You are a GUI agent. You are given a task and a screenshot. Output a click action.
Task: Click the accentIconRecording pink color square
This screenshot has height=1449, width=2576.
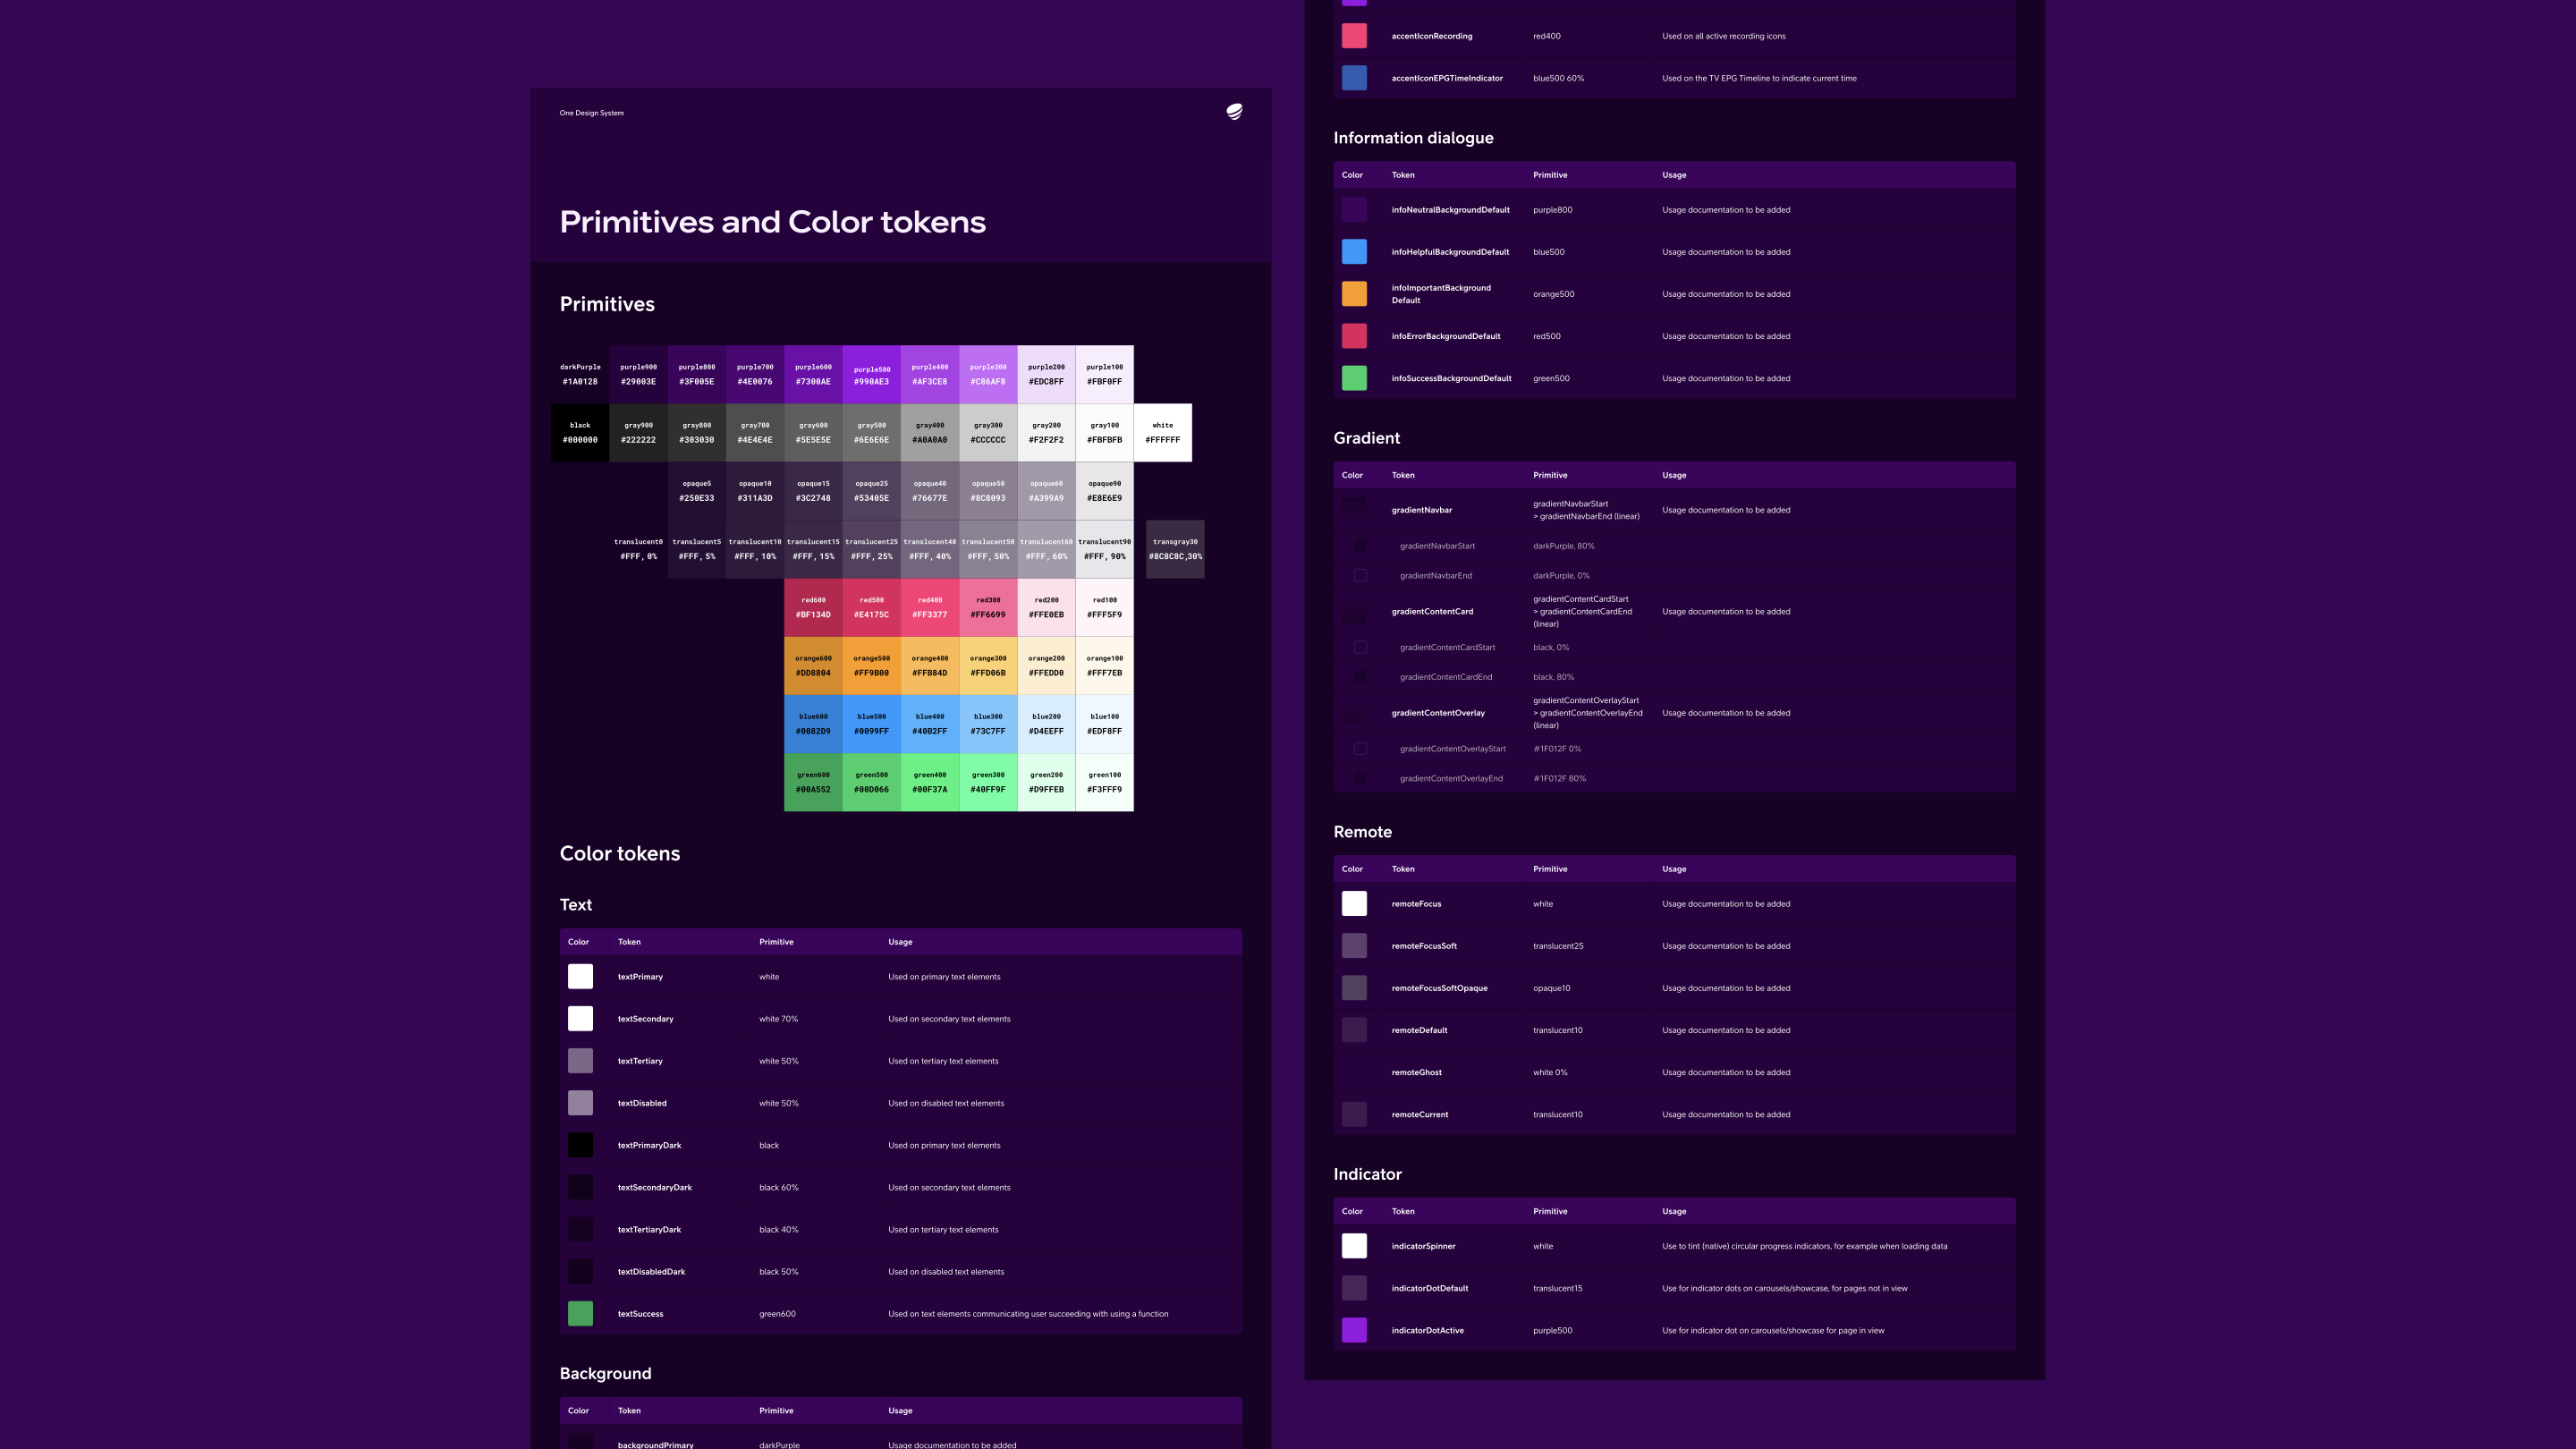coord(1354,36)
